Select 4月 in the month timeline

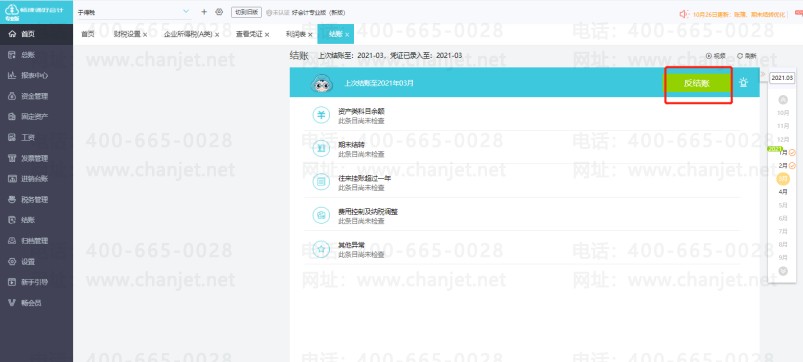point(783,192)
